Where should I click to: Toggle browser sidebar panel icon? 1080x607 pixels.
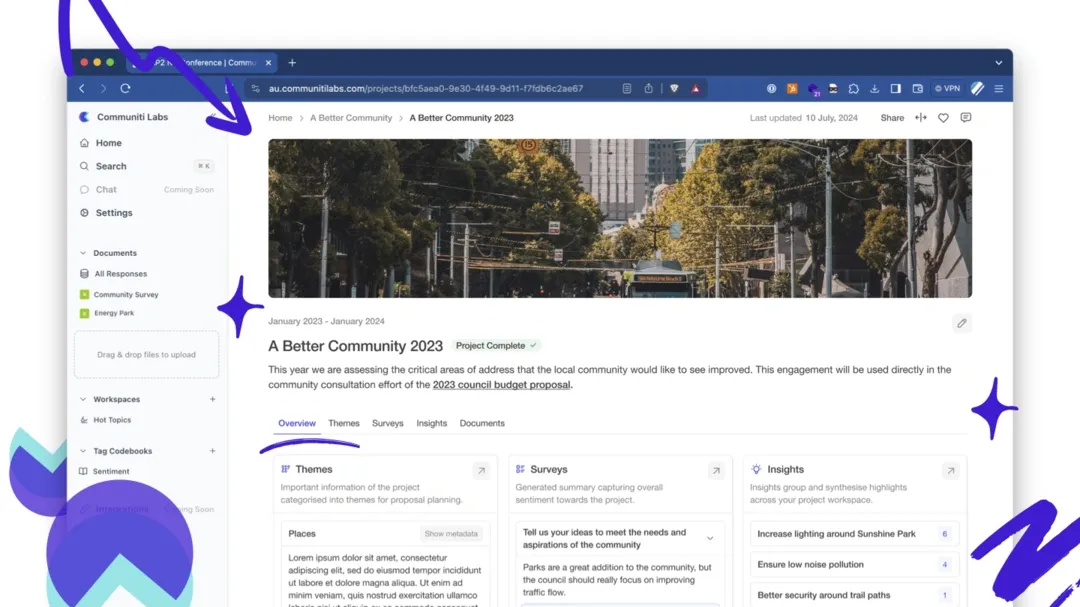click(895, 88)
